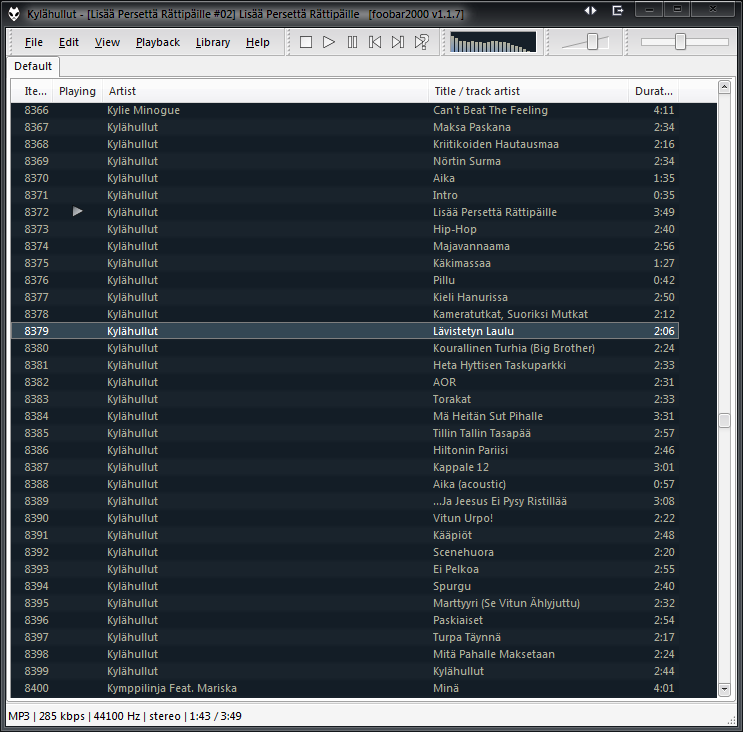Select the track Torakat
The width and height of the screenshot is (743, 732).
pos(452,399)
